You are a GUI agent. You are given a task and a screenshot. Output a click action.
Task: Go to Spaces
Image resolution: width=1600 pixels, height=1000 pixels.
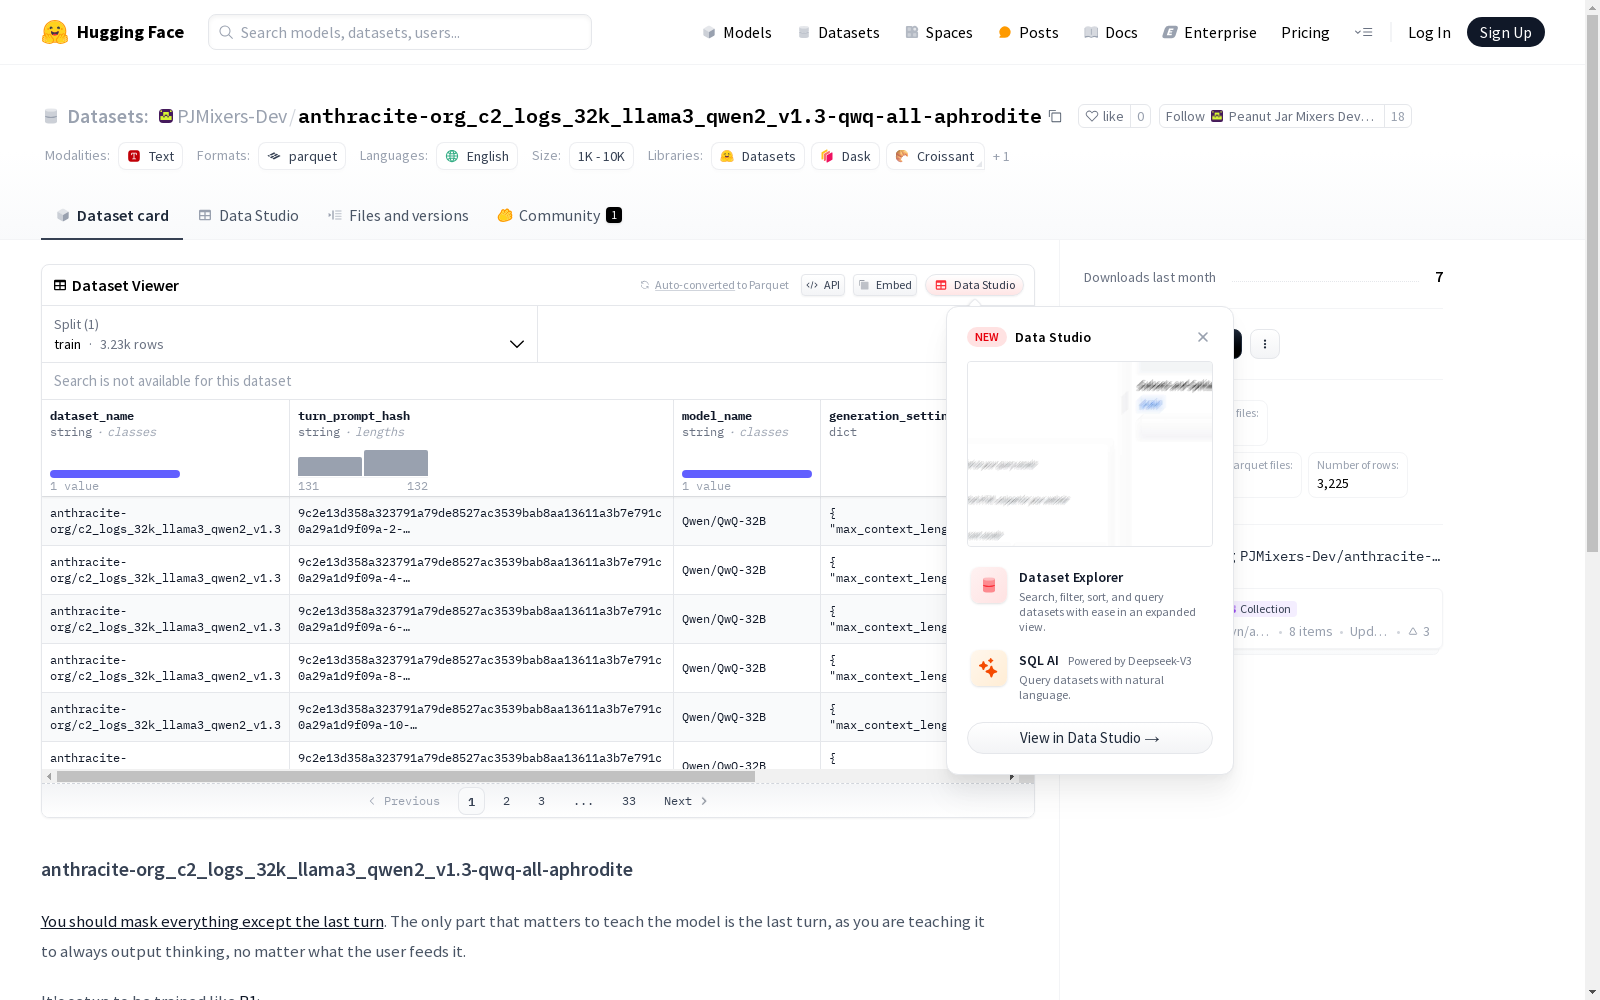[x=939, y=32]
